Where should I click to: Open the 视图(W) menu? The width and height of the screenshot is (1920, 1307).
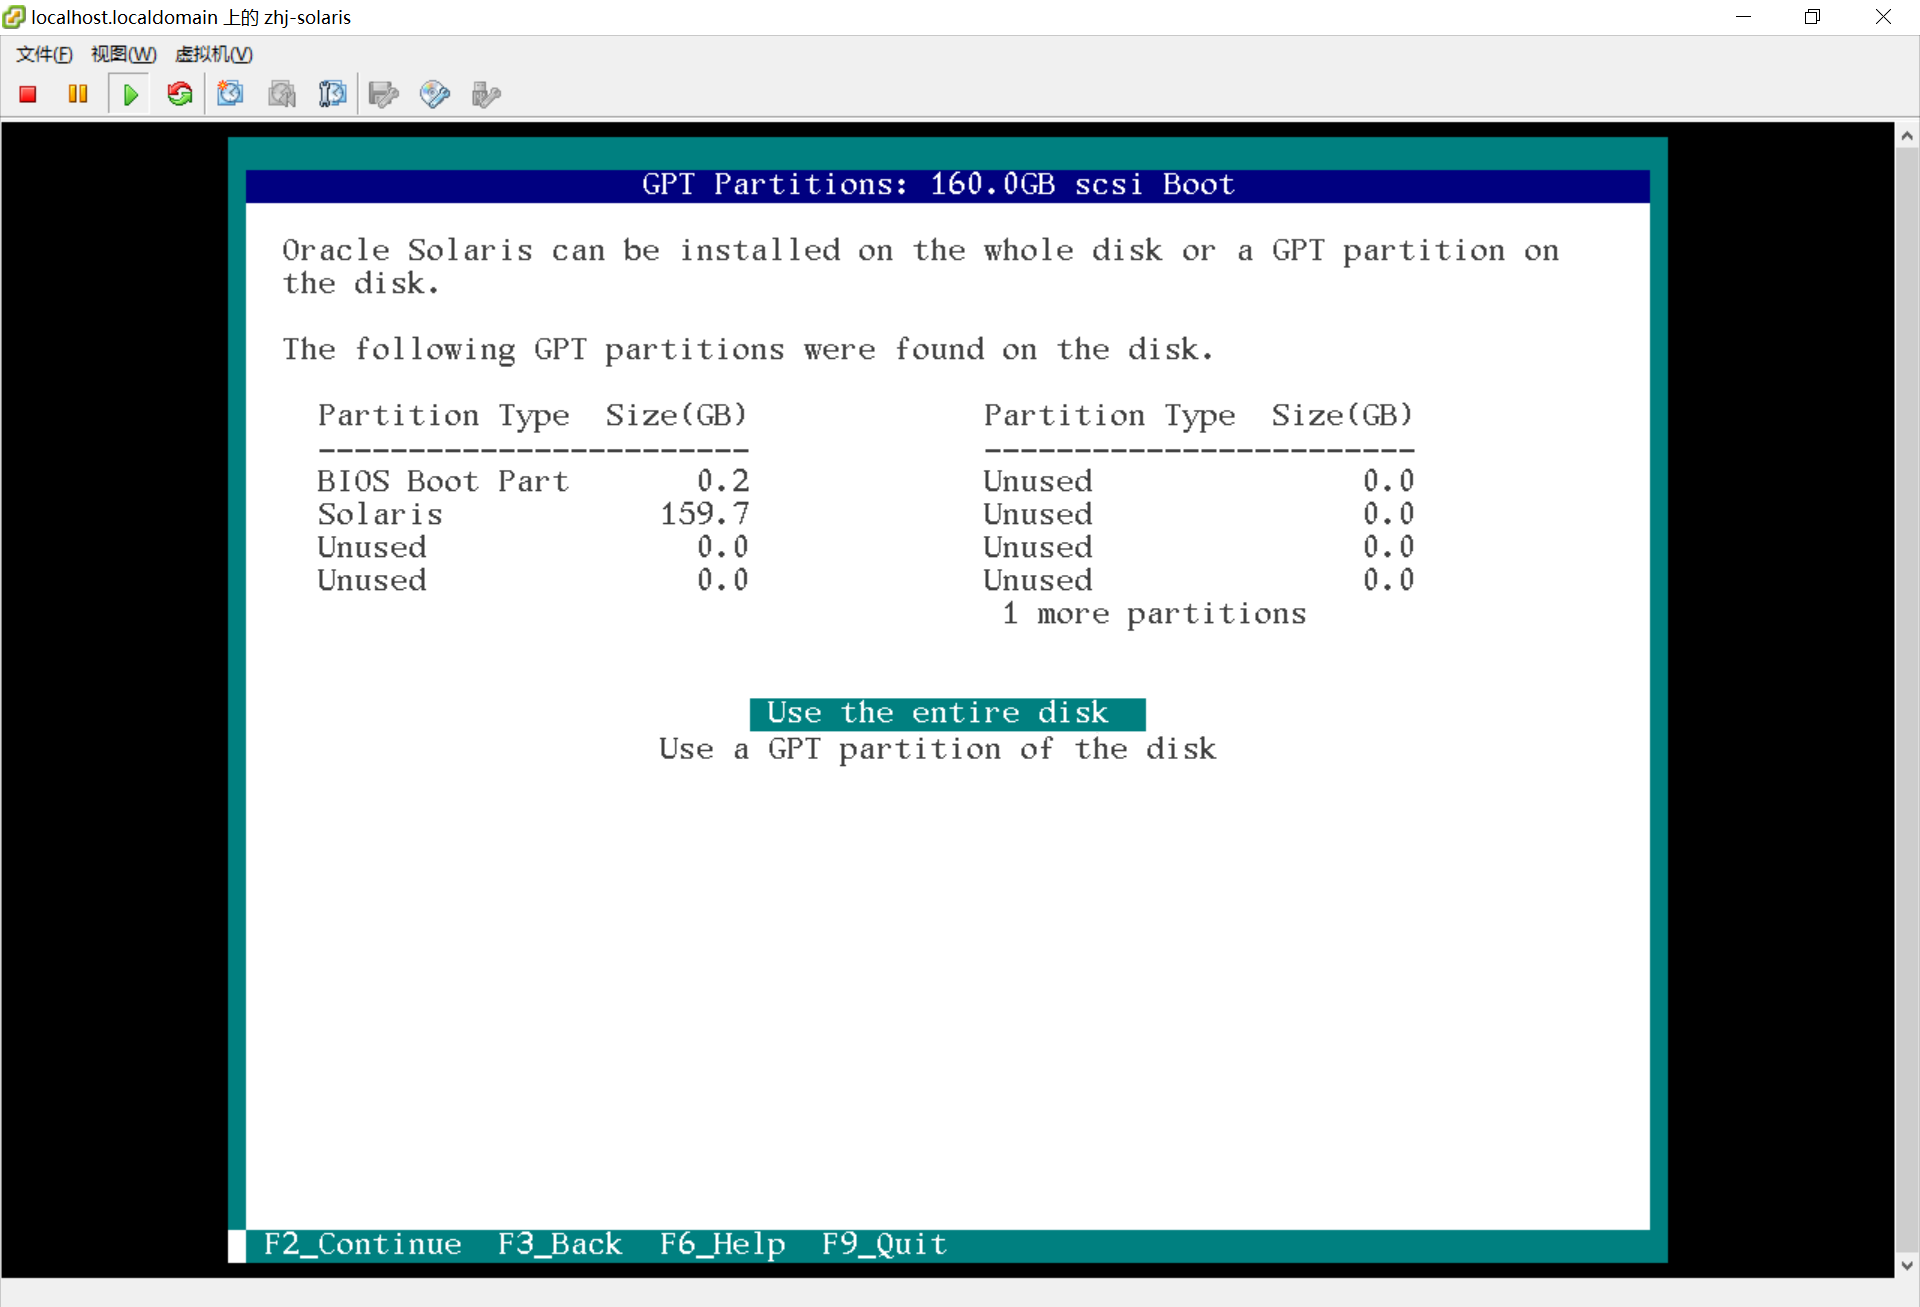(x=123, y=54)
